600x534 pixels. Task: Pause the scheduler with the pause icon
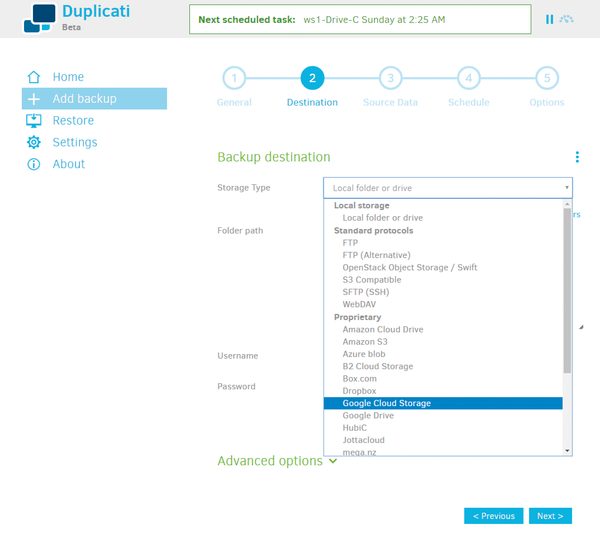point(549,19)
